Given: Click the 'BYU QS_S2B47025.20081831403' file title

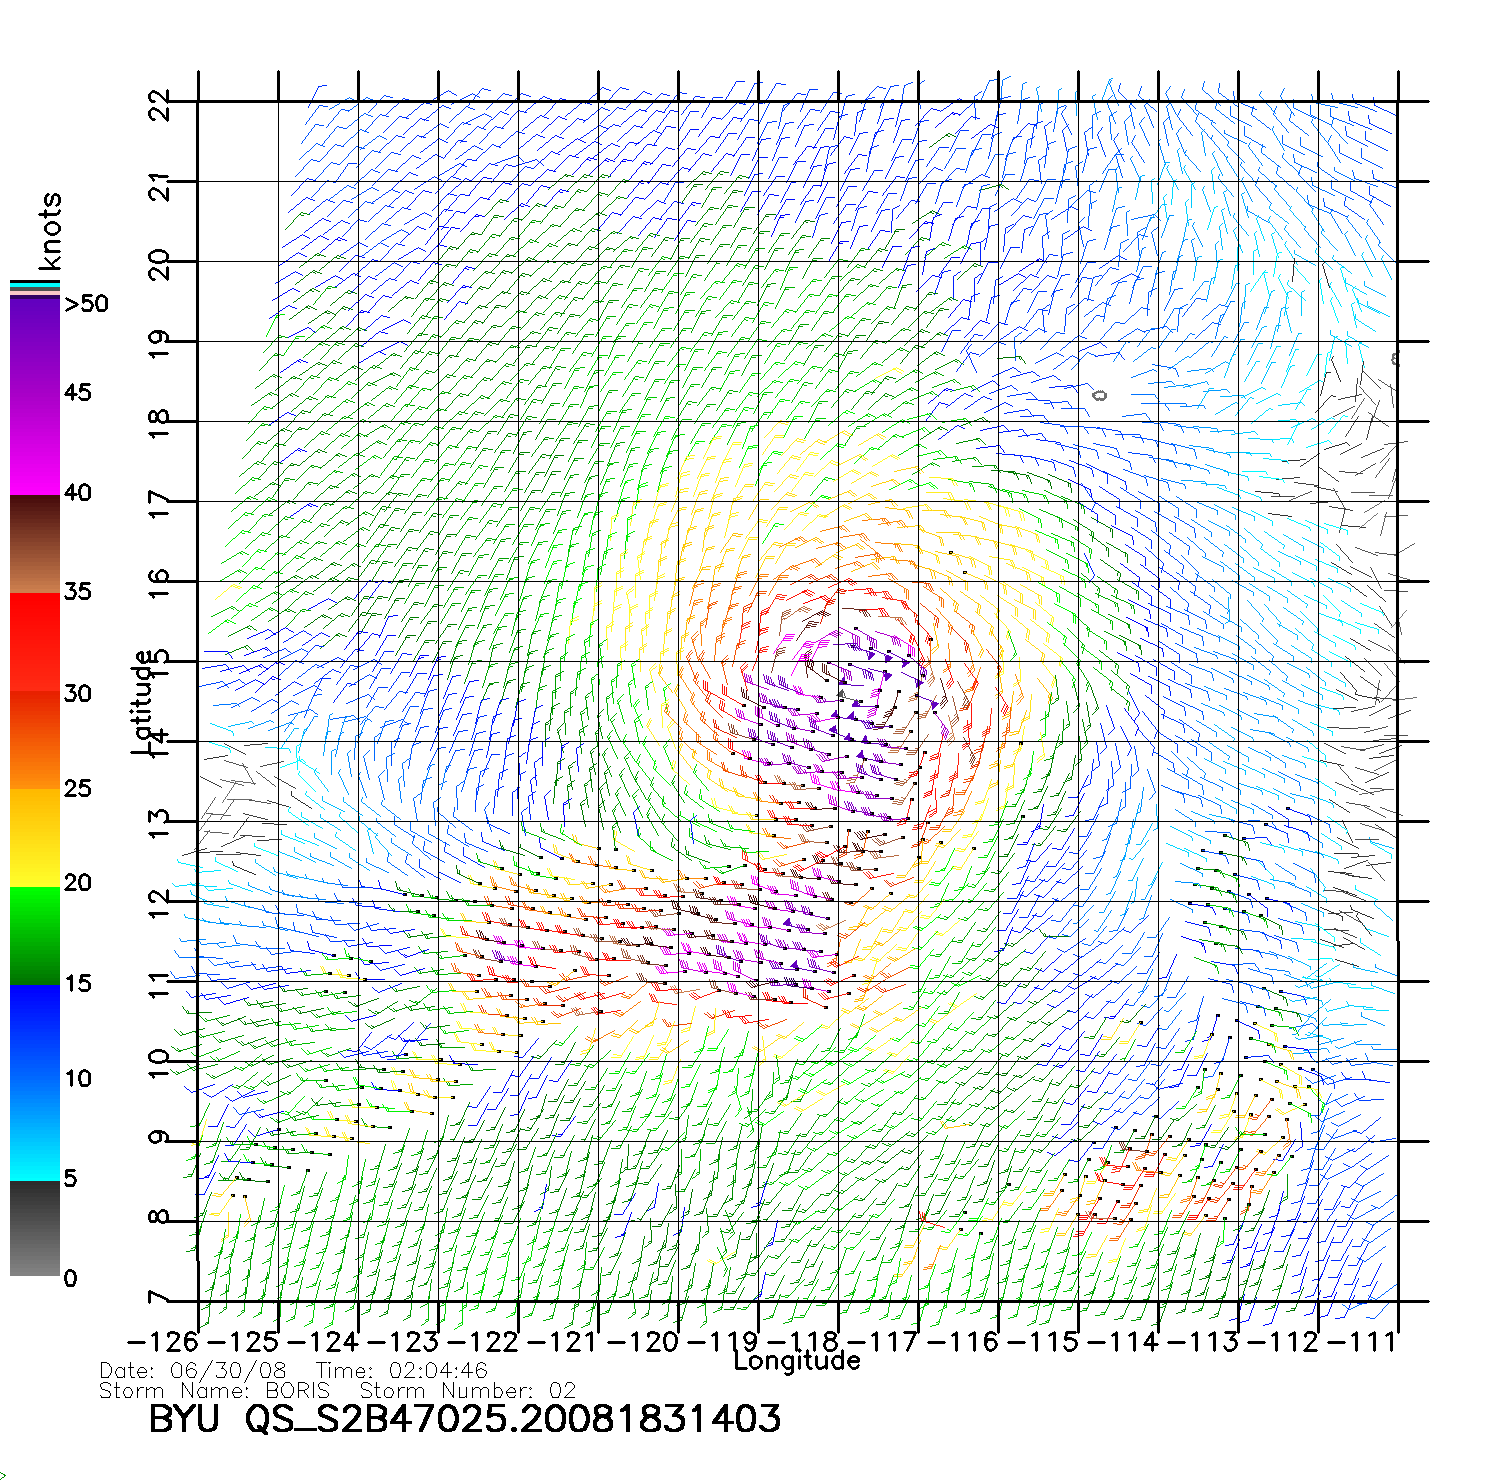Looking at the screenshot, I should click(464, 1419).
